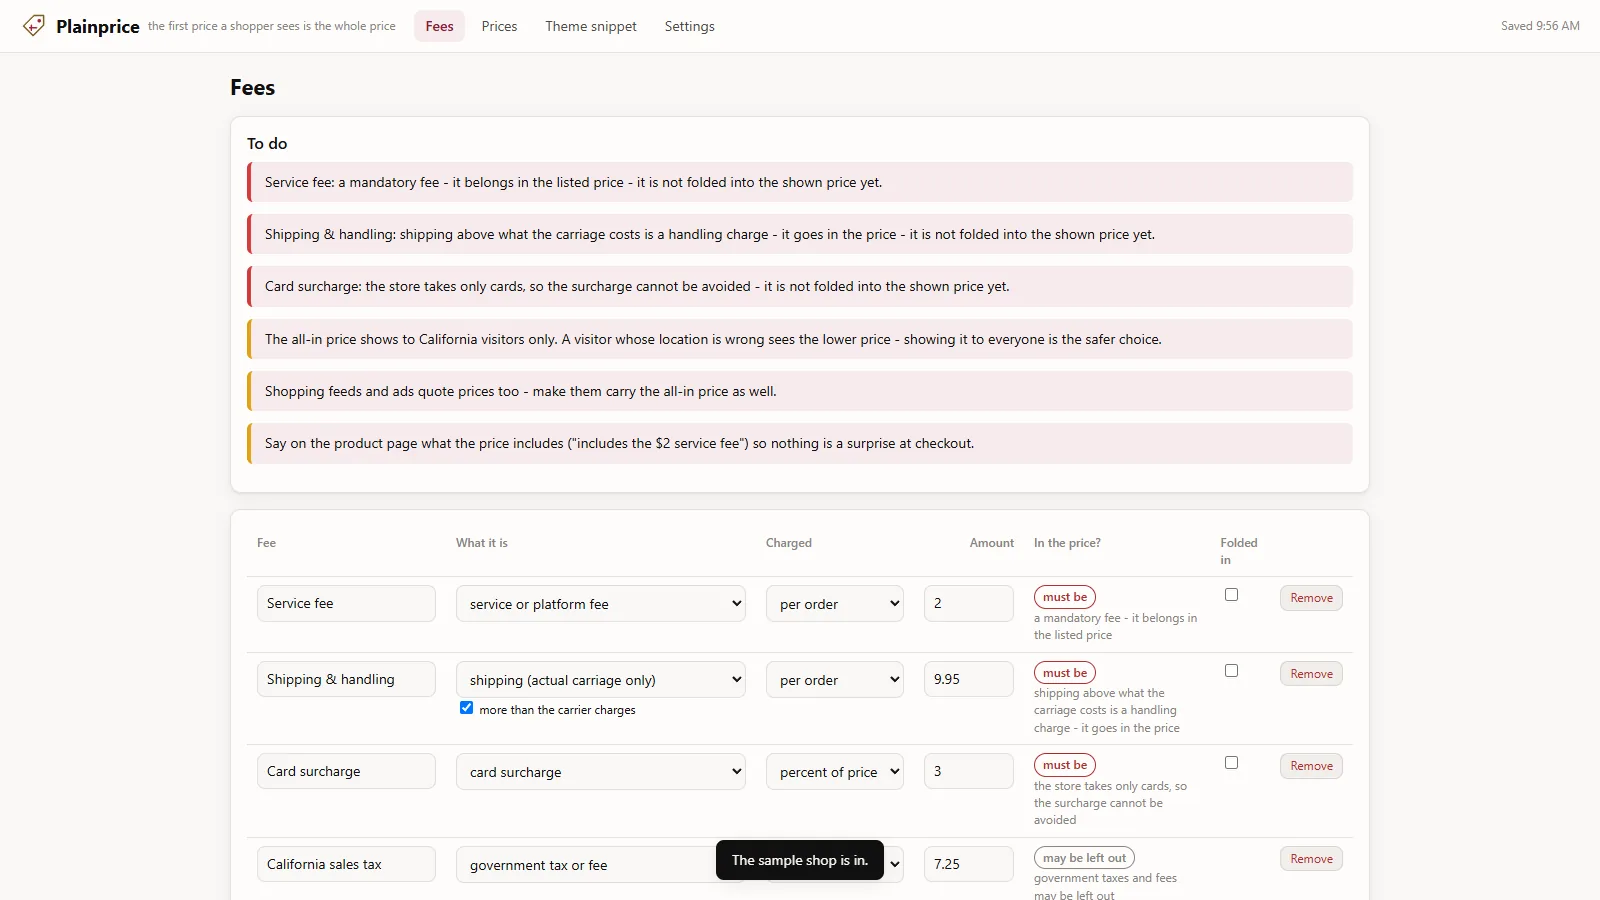
Task: Click the 'Shipping & handling: shipping above' to-do item
Action: click(800, 234)
